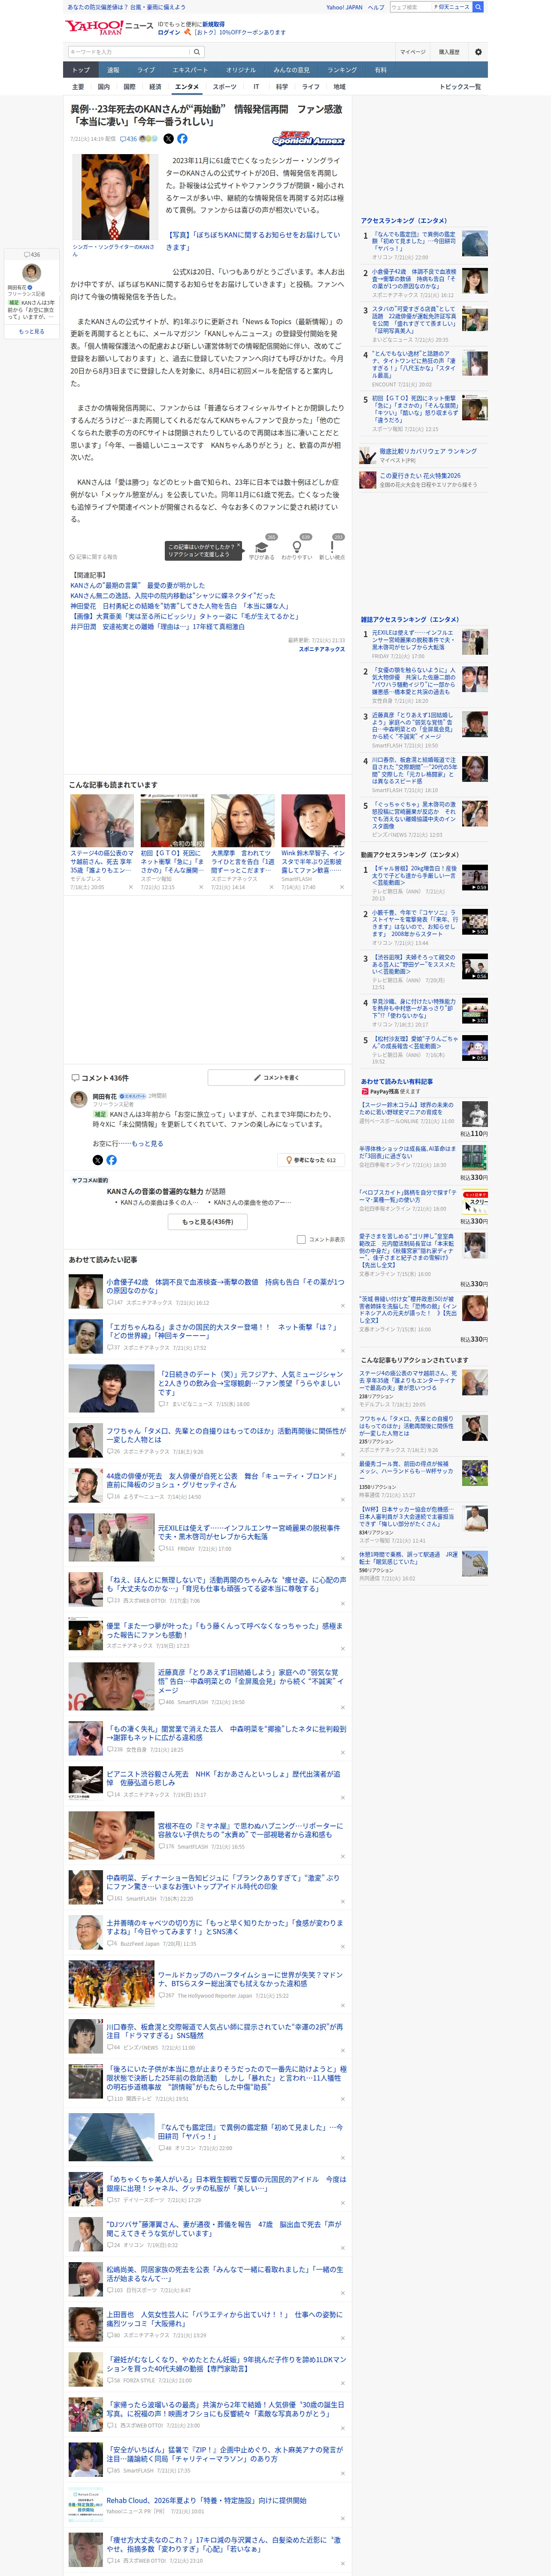Select the スポーツ category
551x2576 pixels.
coord(225,87)
